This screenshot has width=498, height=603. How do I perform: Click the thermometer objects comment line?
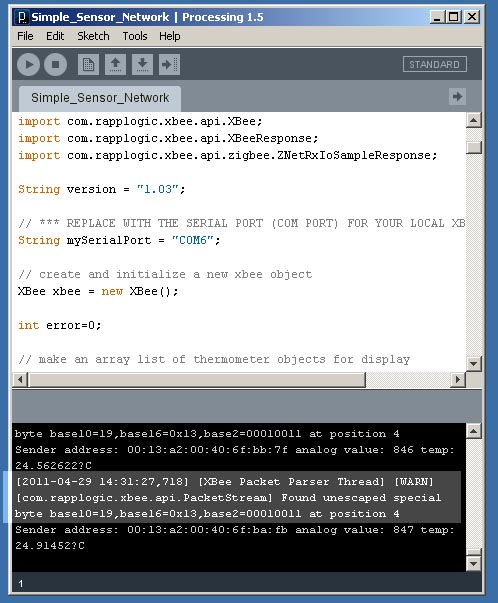(x=214, y=360)
